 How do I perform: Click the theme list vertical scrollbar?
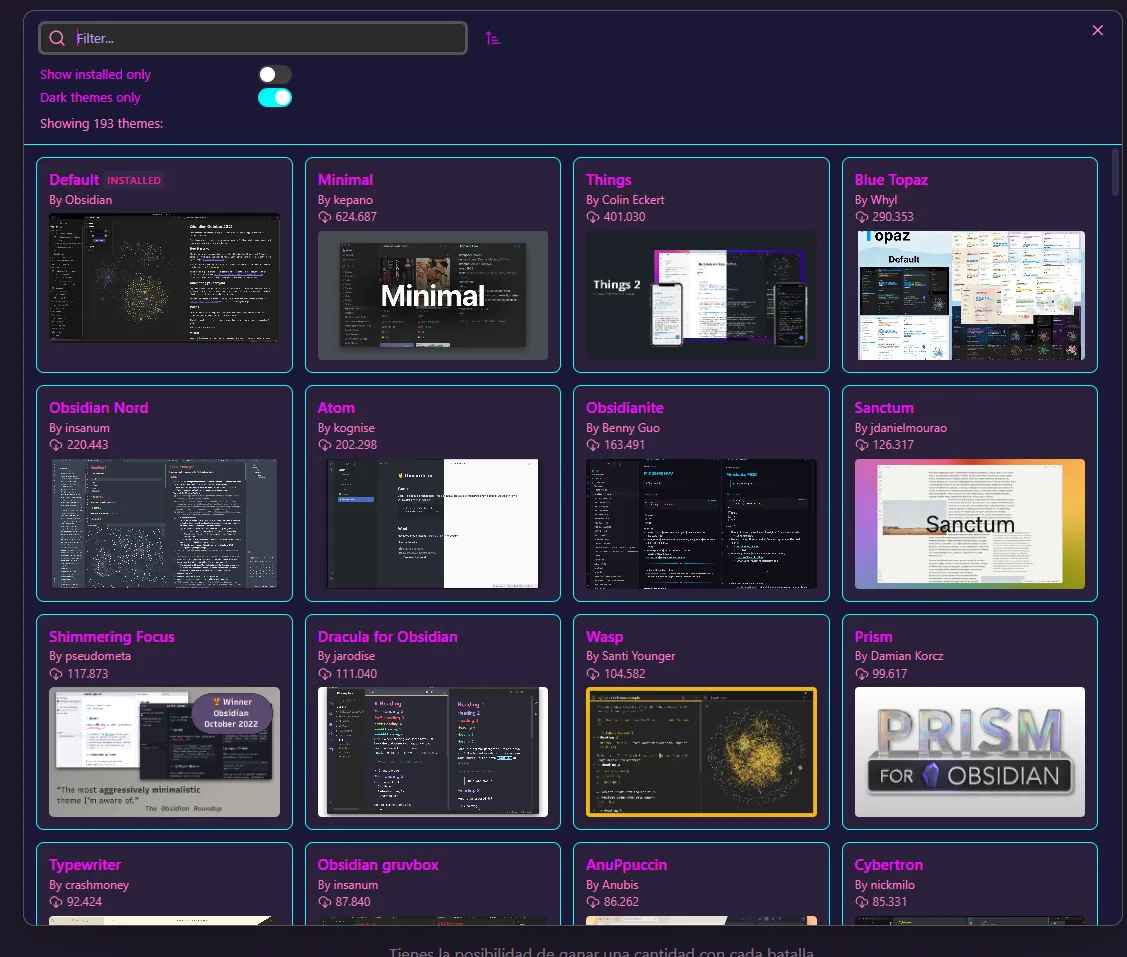tap(1116, 171)
